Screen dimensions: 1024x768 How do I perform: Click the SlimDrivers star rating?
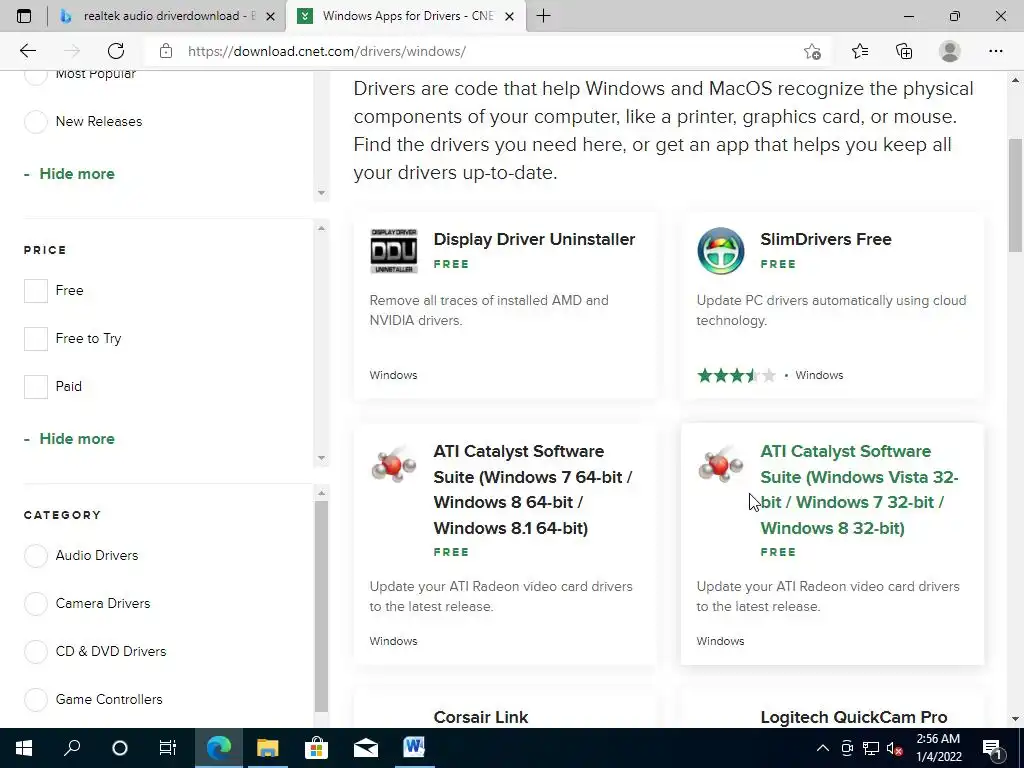coord(736,376)
